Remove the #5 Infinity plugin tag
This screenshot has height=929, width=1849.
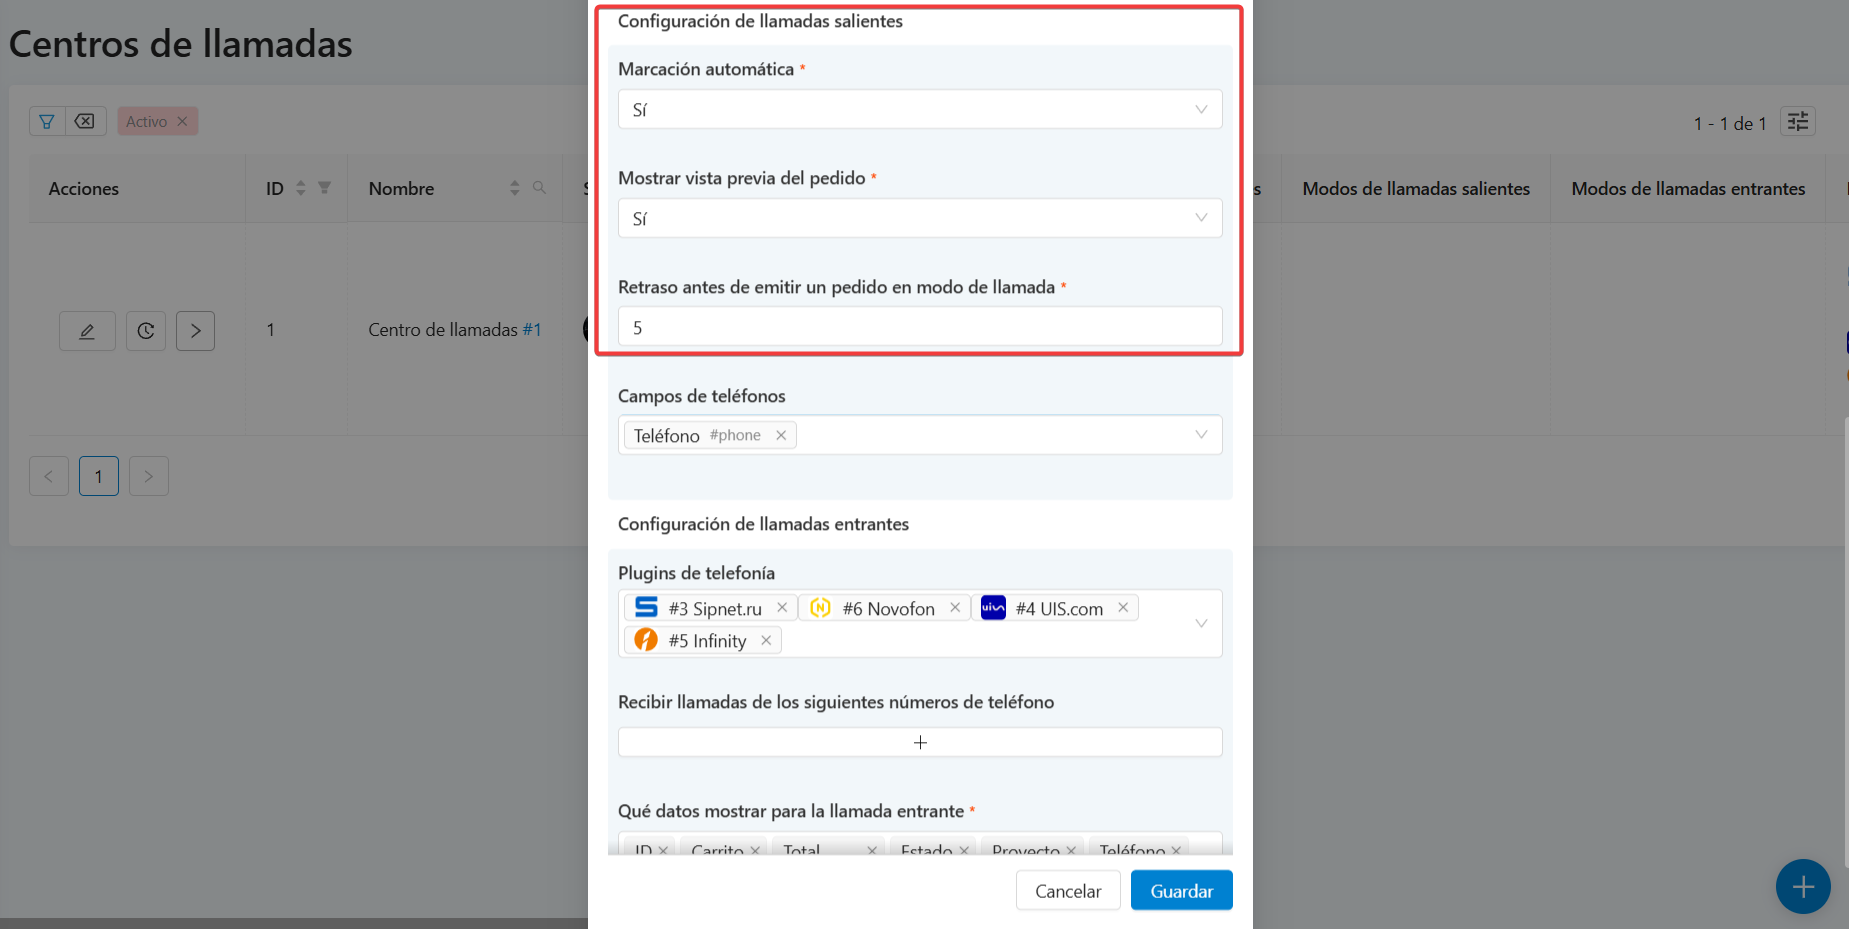coord(766,641)
